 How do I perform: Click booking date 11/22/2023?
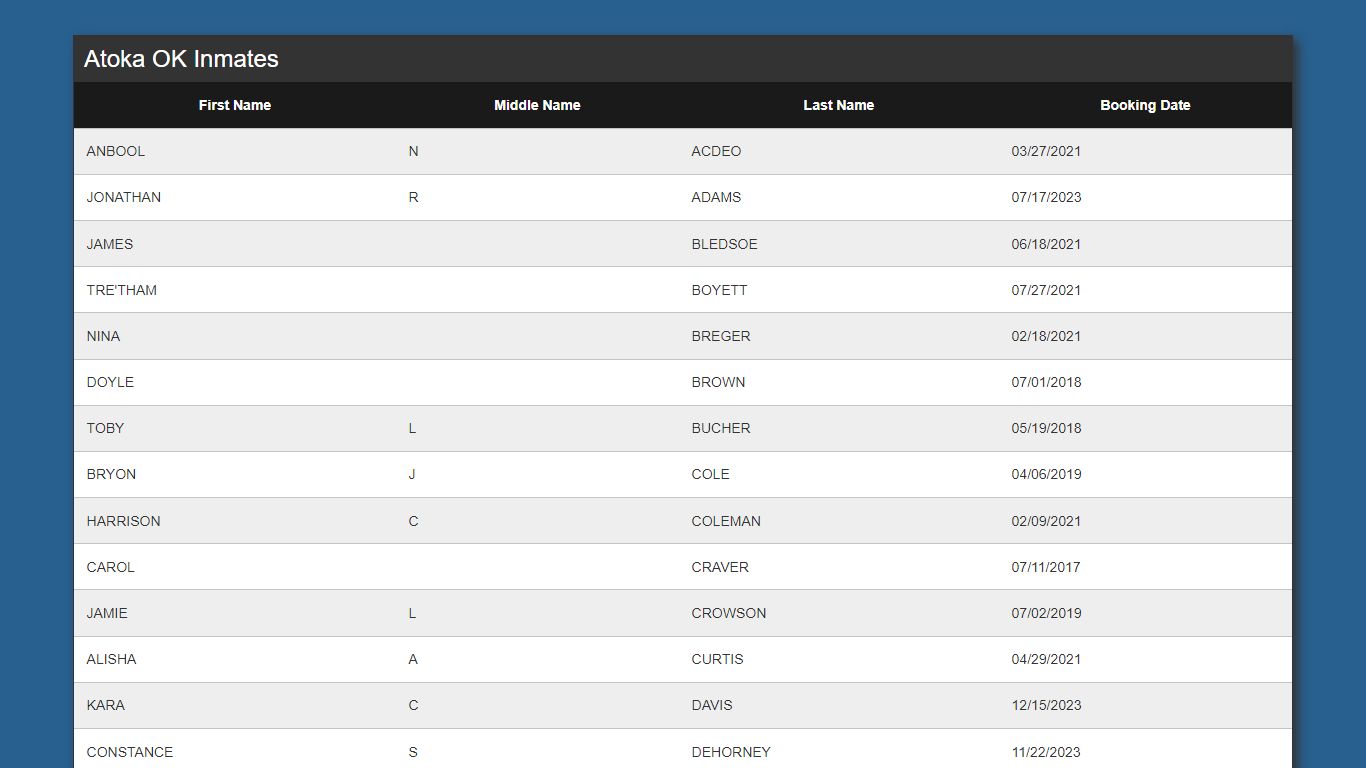pos(1046,752)
